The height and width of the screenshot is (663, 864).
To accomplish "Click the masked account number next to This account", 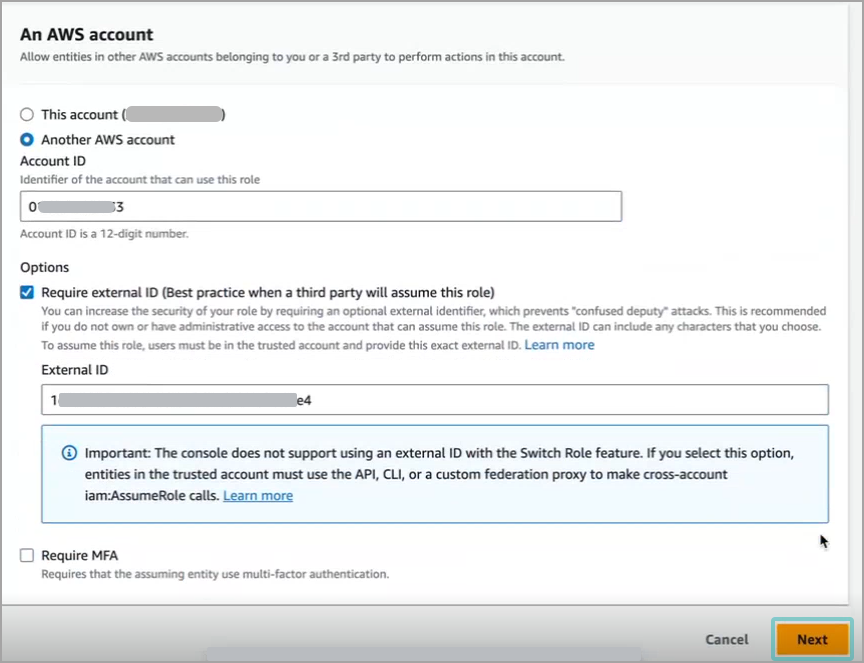I will (x=175, y=114).
